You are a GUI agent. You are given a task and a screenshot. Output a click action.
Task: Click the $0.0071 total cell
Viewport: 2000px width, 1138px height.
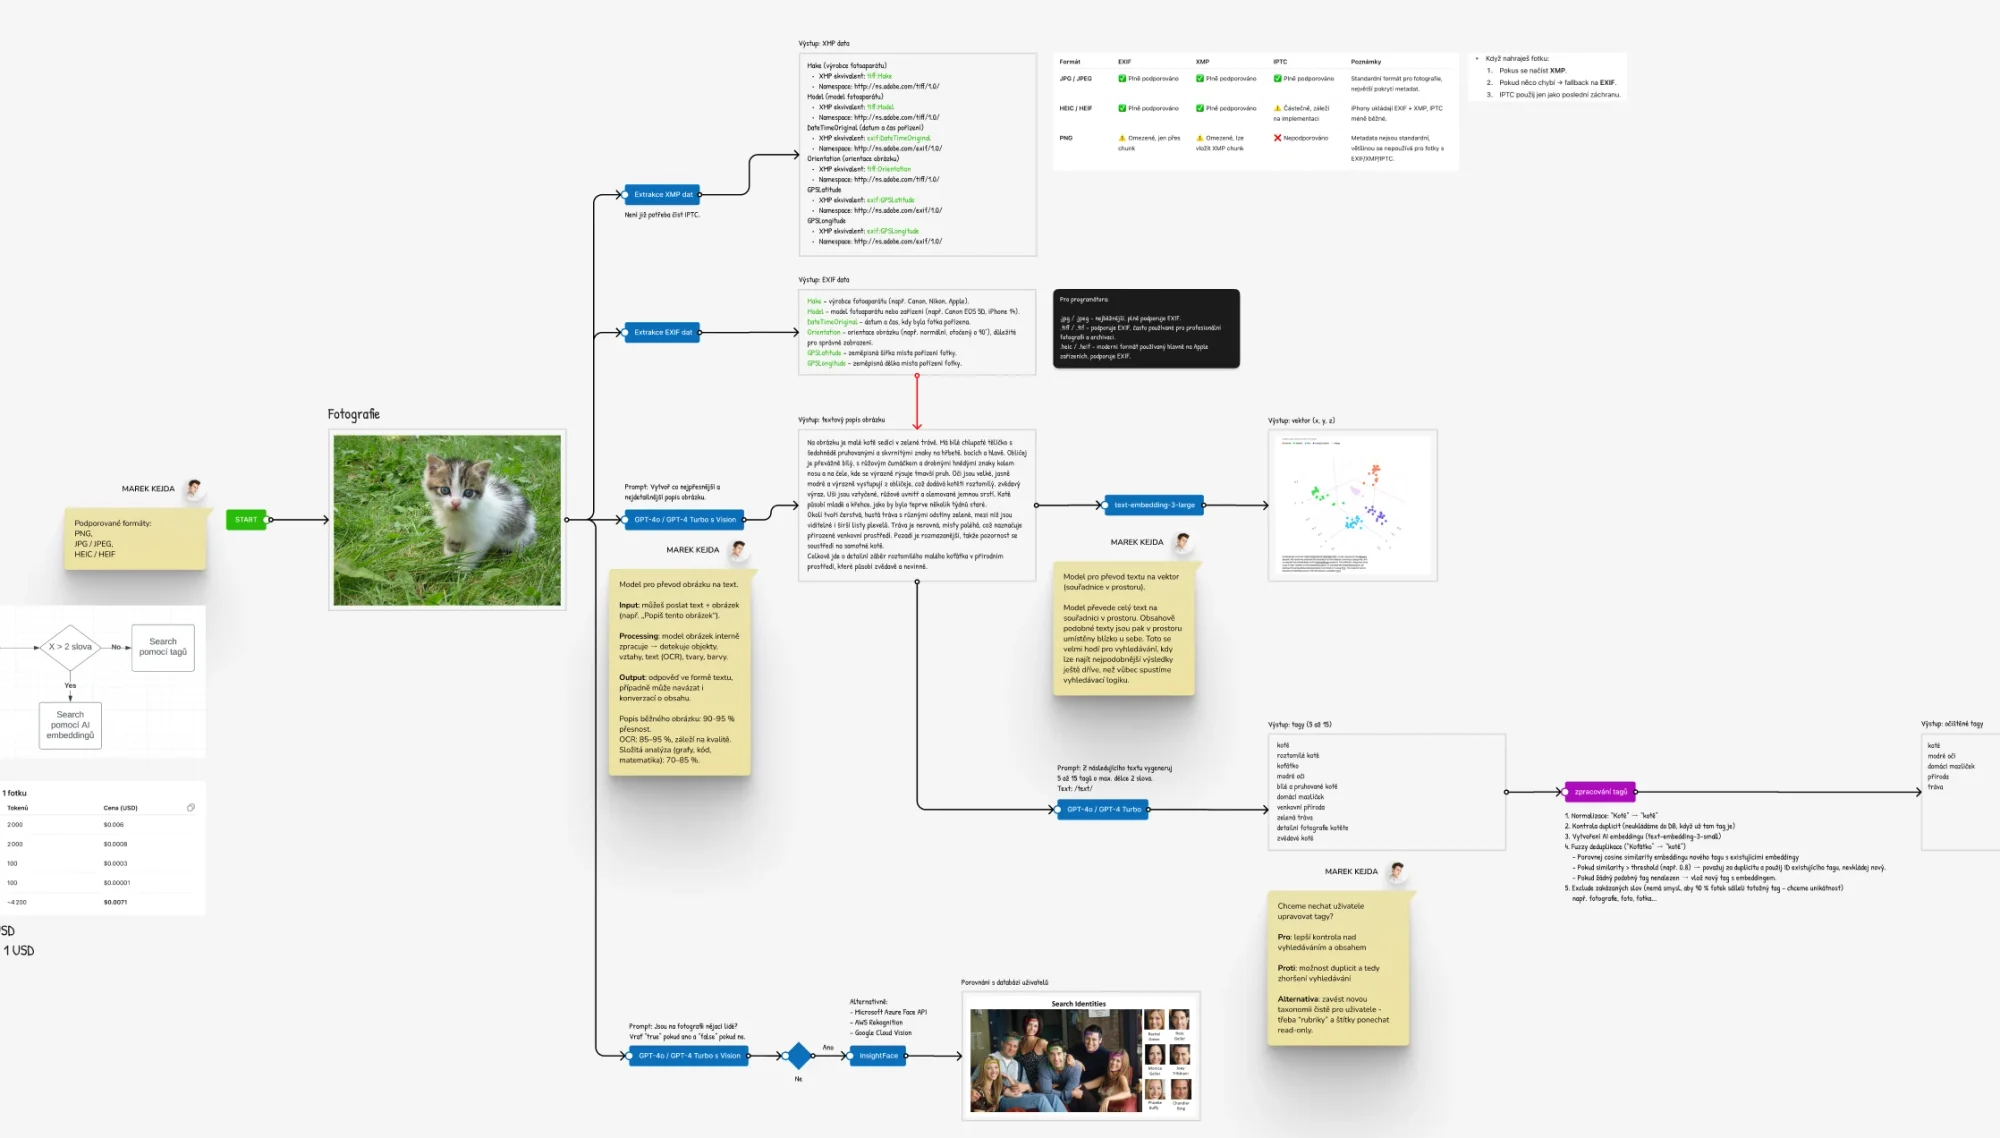point(115,902)
